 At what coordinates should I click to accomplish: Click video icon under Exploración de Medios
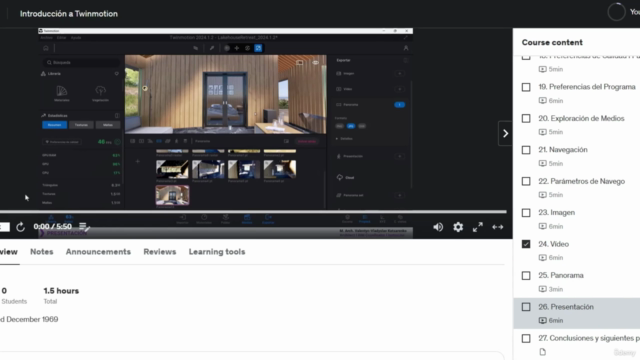(542, 132)
